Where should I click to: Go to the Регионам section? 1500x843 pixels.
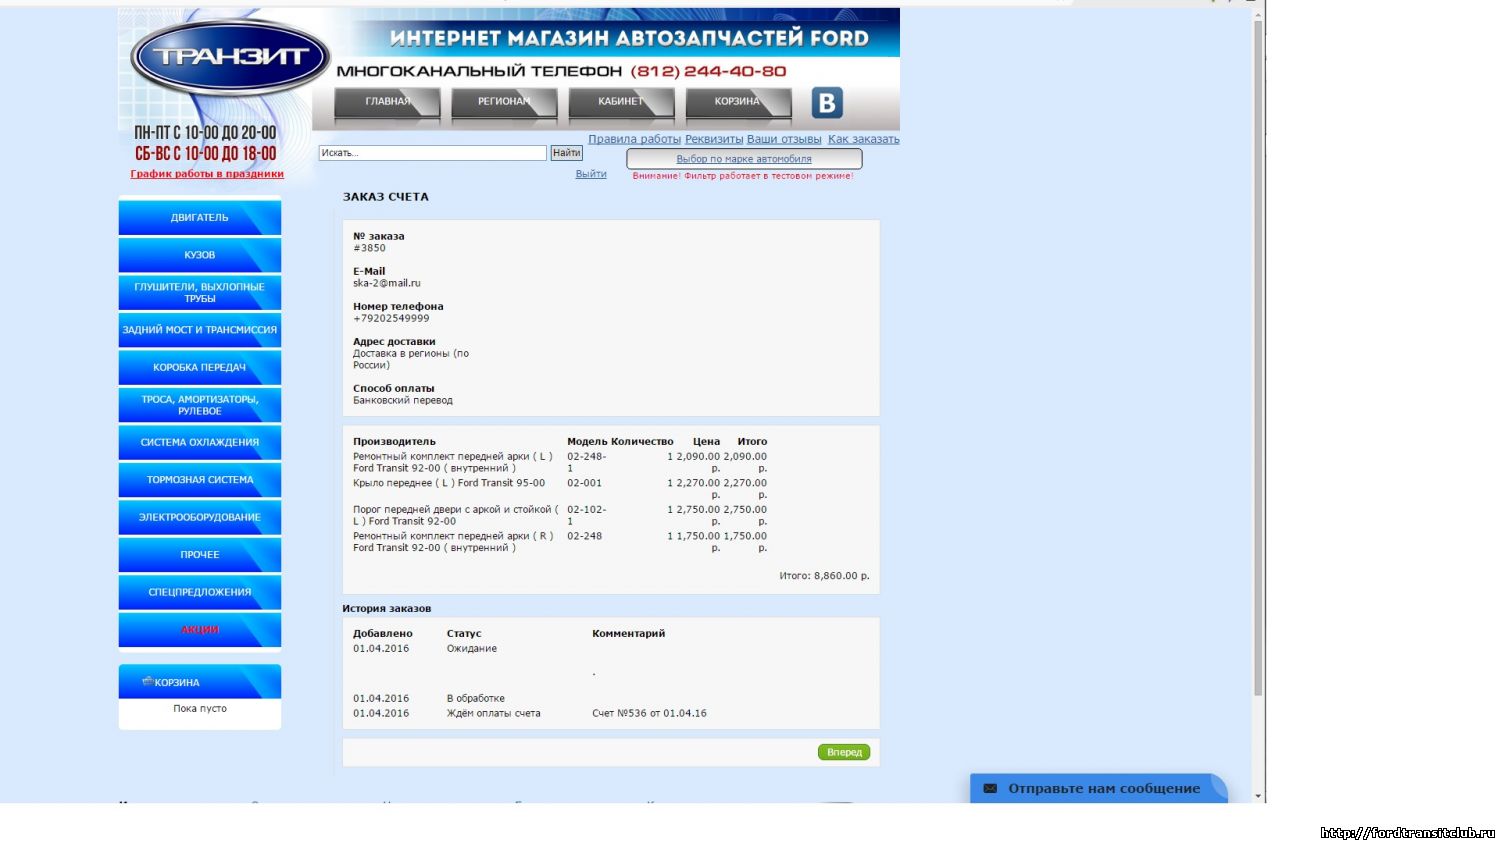504,102
